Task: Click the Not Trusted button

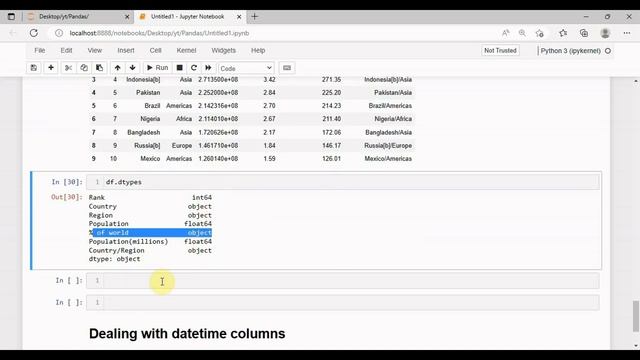Action: 500,51
